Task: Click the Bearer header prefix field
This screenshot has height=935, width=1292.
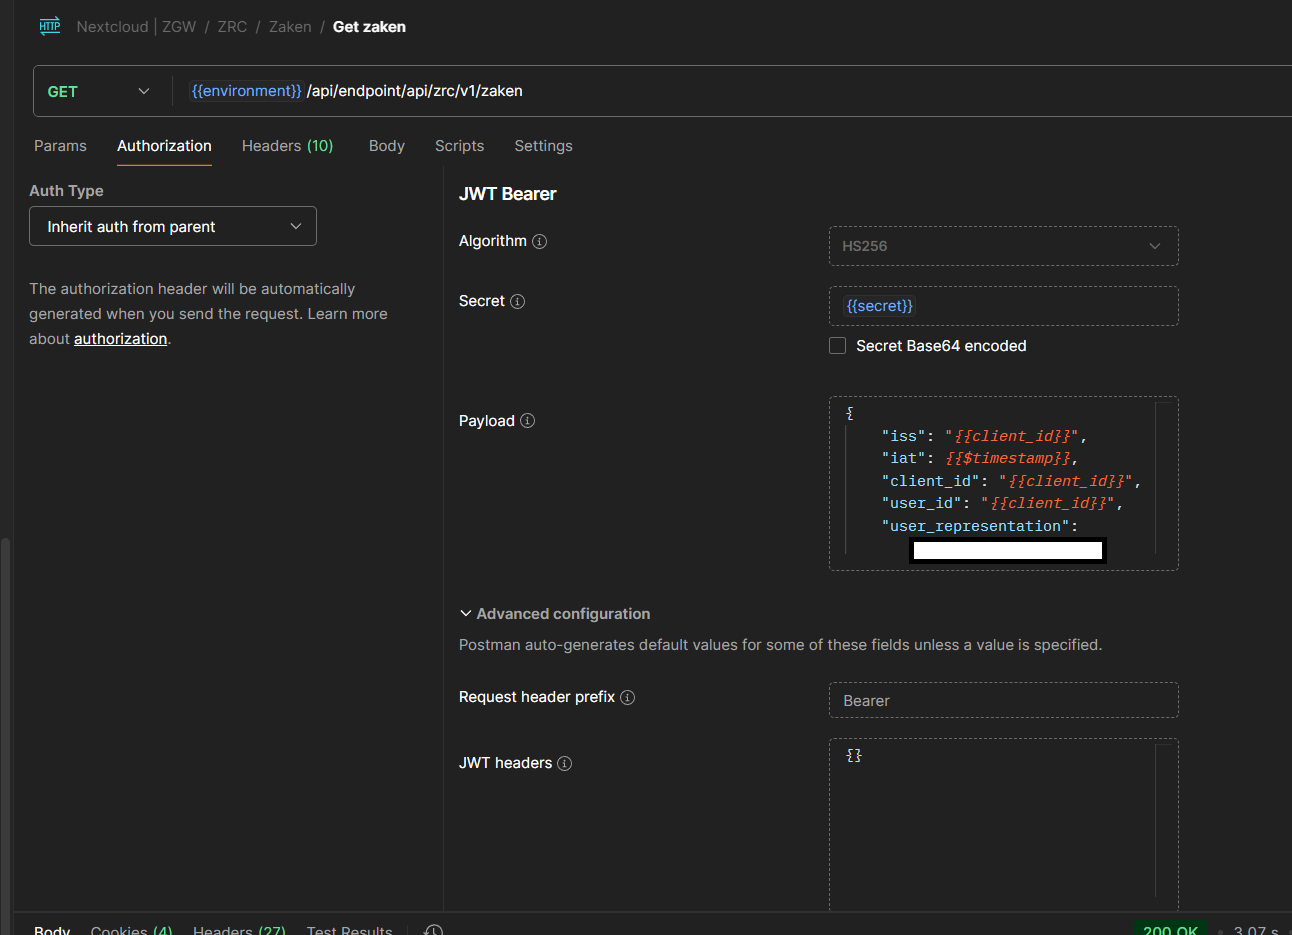Action: tap(1004, 700)
